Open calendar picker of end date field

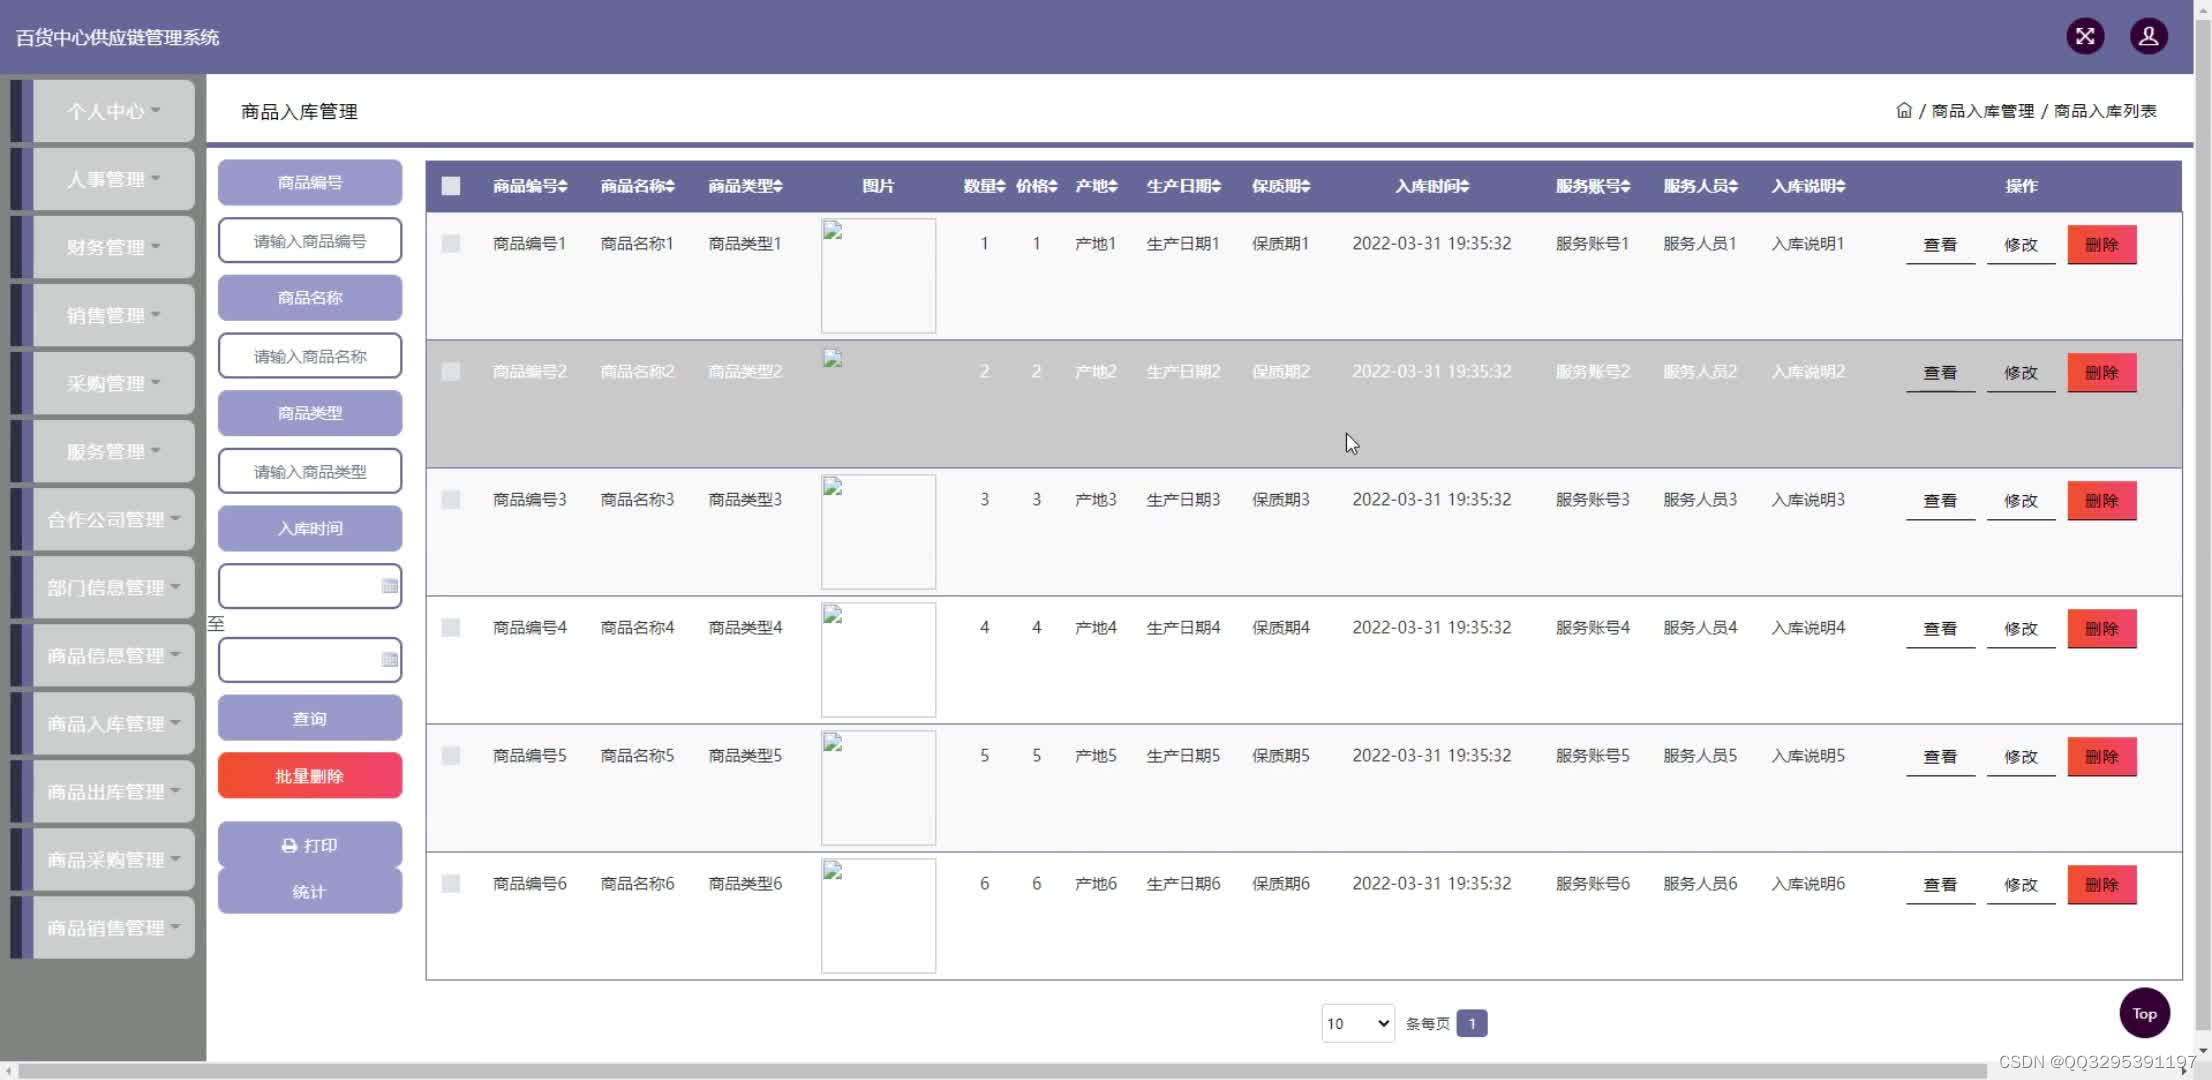coord(390,660)
